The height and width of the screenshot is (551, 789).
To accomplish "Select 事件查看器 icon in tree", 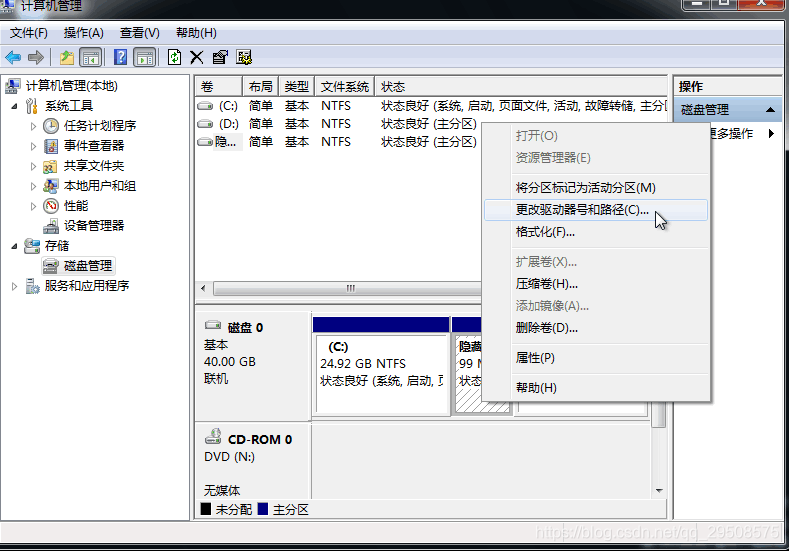I will tap(51, 146).
